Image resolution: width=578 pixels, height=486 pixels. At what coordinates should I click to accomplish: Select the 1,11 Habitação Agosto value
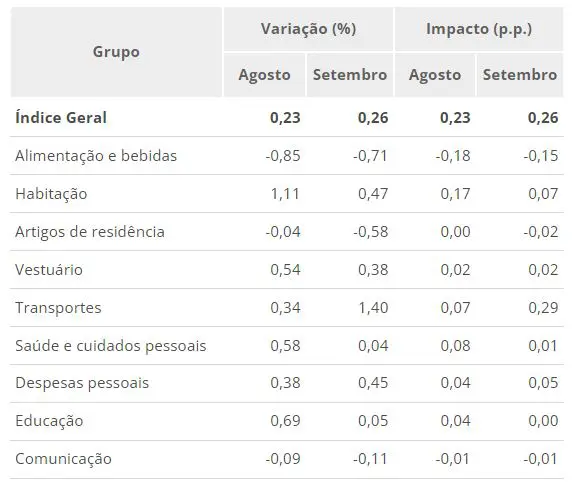[x=285, y=194]
